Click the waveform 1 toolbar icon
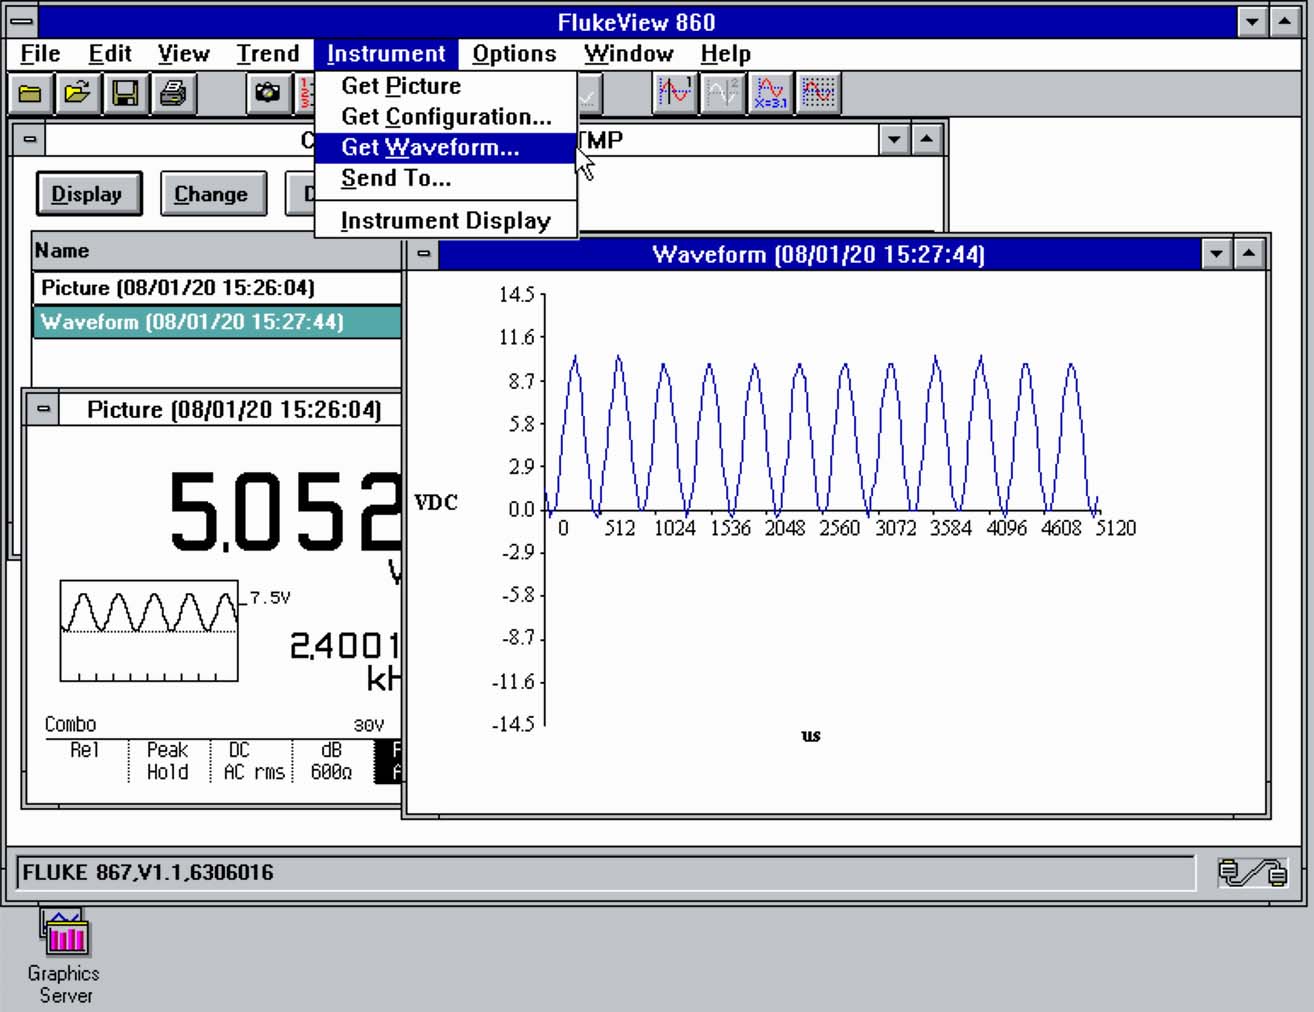1314x1012 pixels. point(675,94)
